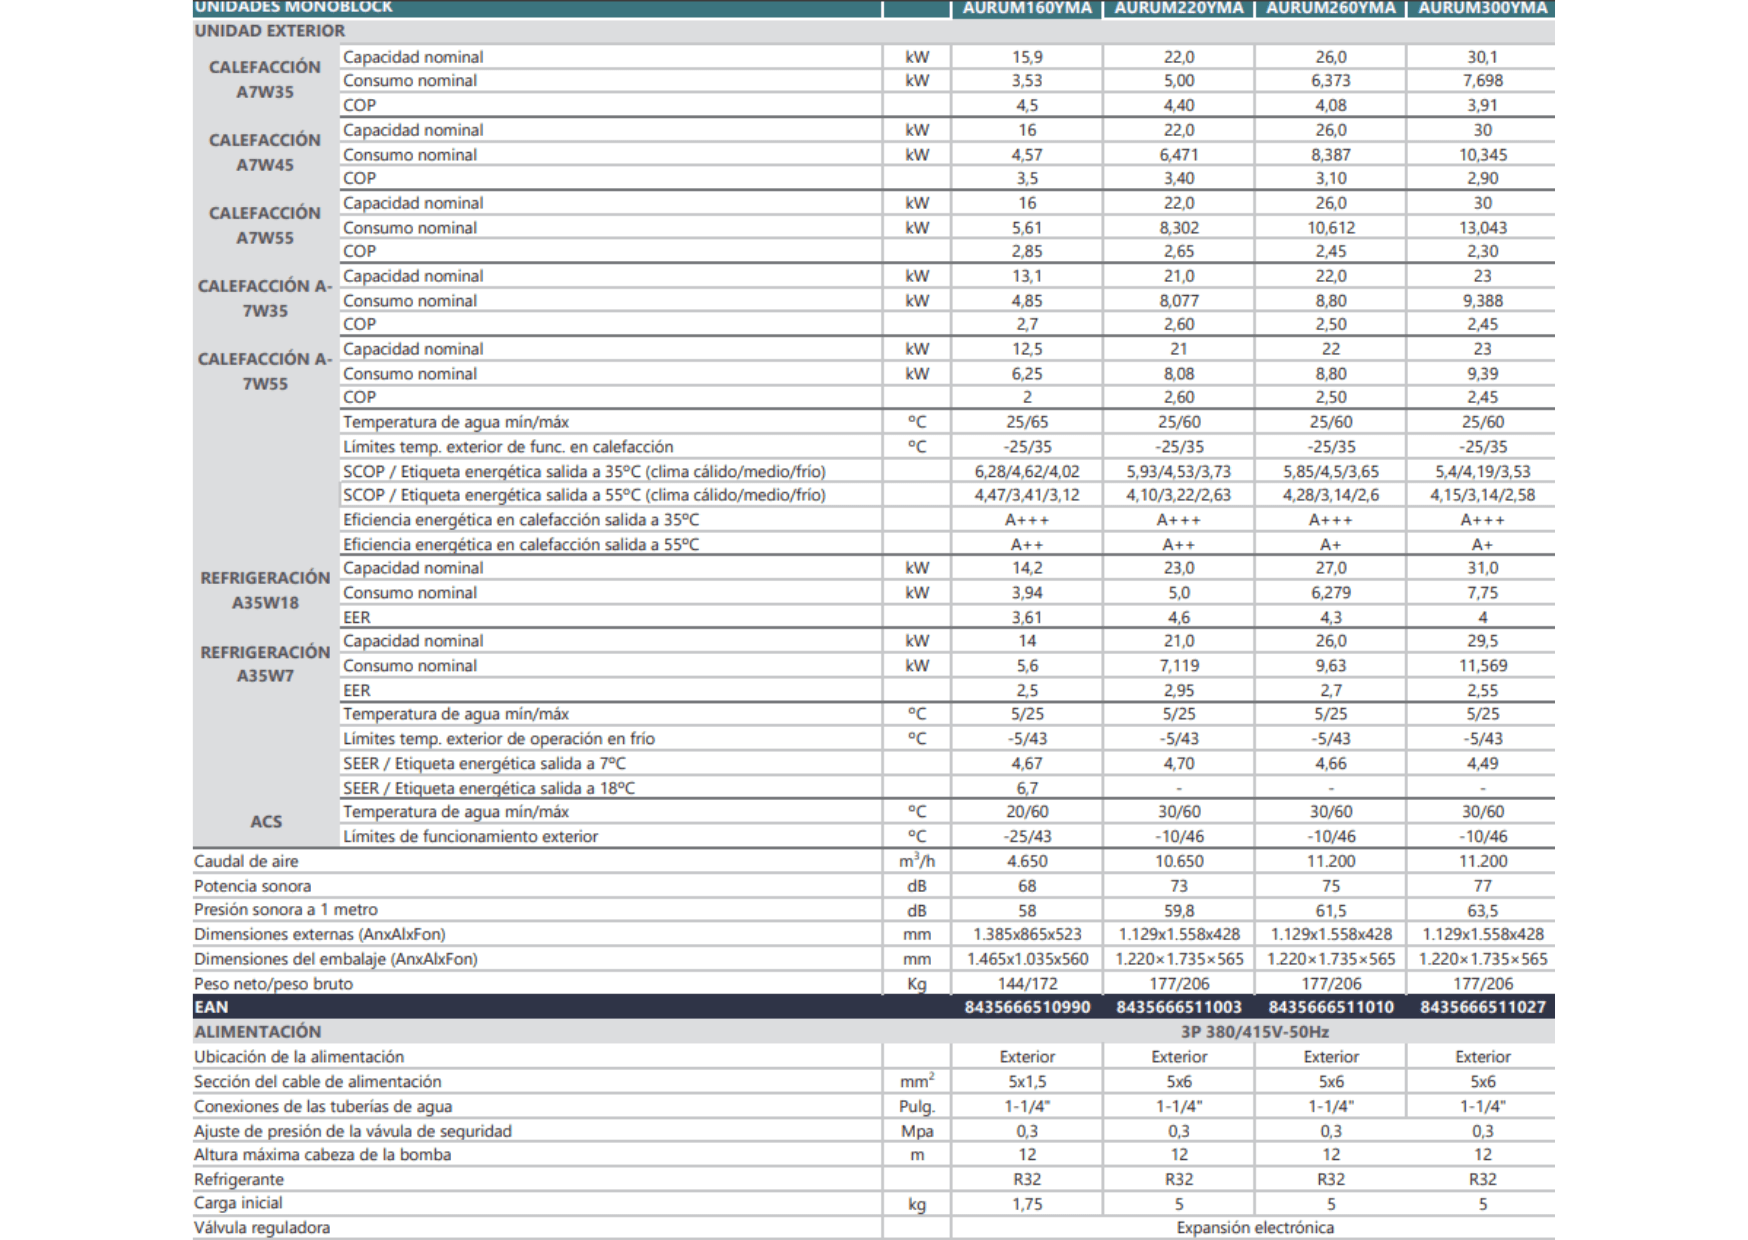Select SCOP value 4,47/3,41/3,12
Viewport: 1748px width, 1240px height.
coord(1027,496)
